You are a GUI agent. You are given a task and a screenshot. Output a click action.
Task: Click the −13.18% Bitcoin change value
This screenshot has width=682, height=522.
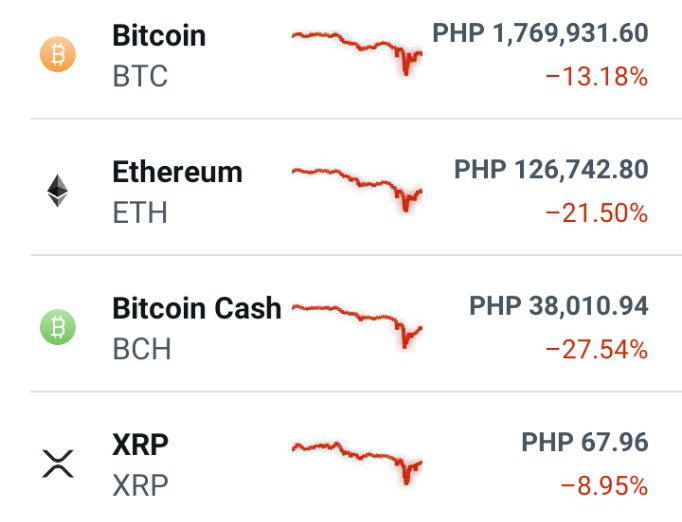pyautogui.click(x=597, y=77)
